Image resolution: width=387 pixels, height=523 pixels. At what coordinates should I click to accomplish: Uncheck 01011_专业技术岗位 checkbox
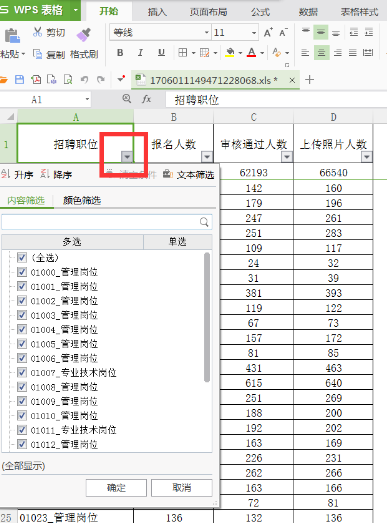(x=22, y=430)
